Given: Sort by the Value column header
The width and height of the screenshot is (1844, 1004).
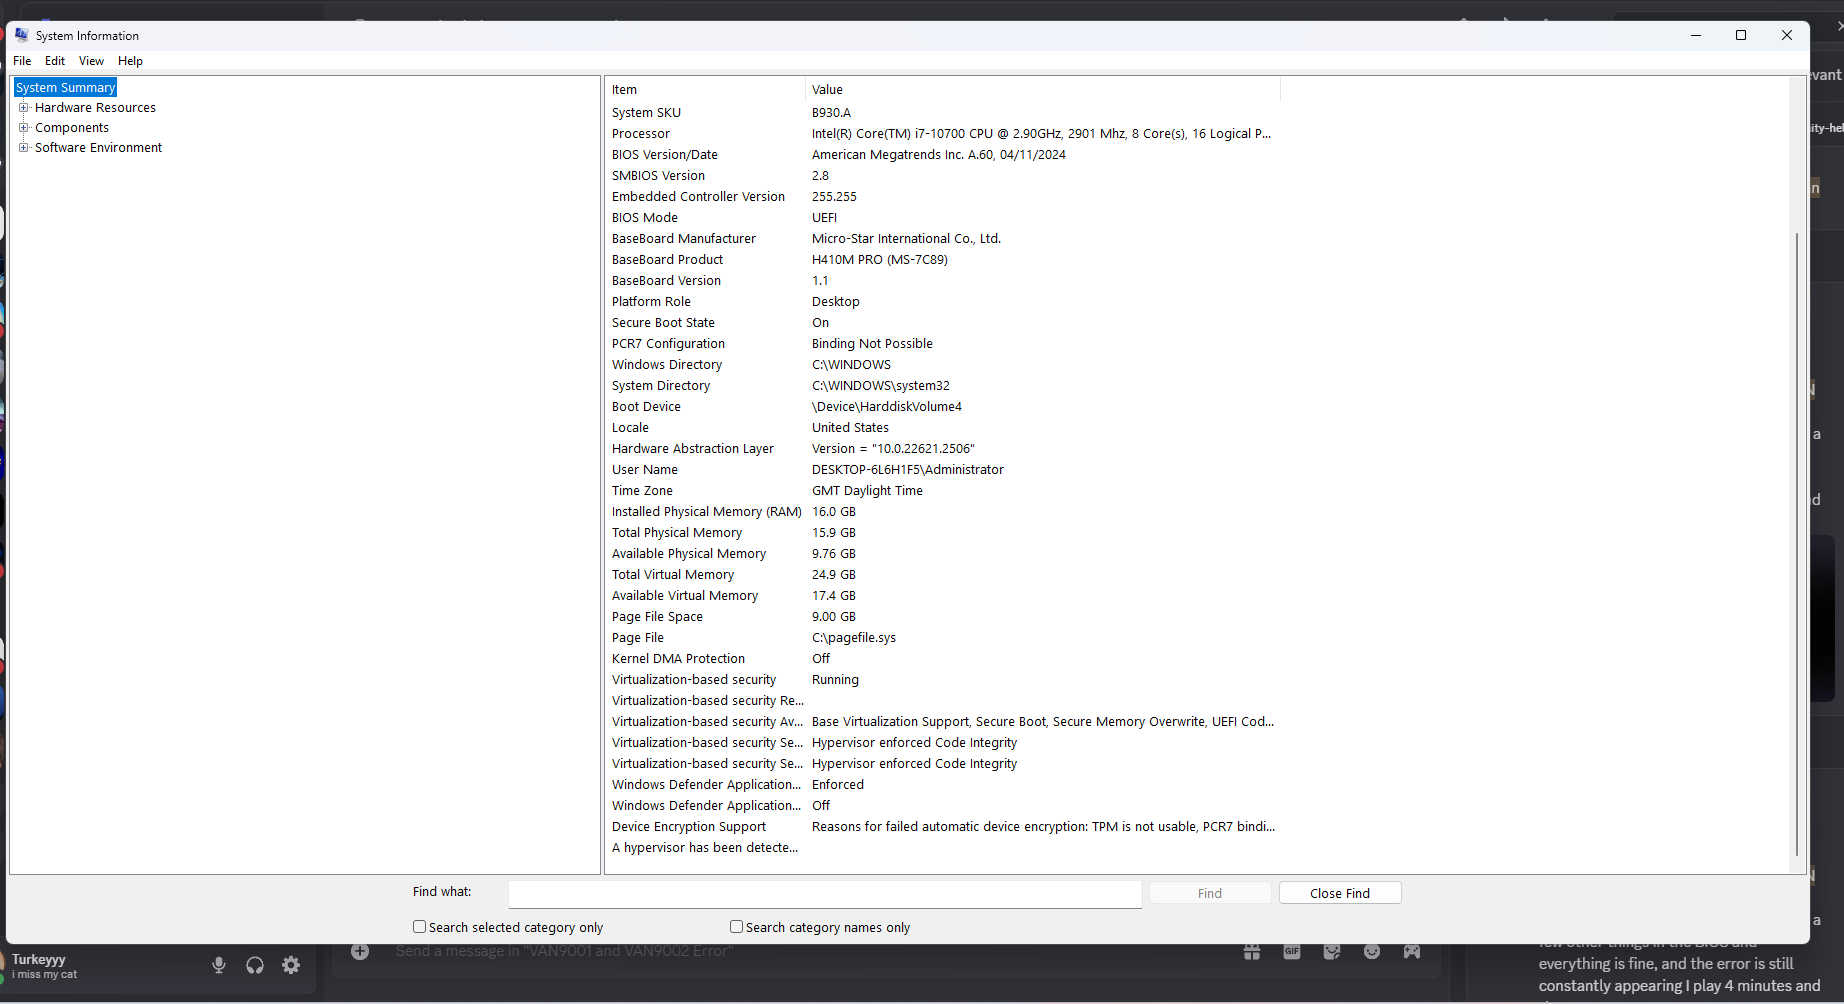Looking at the screenshot, I should point(1042,90).
